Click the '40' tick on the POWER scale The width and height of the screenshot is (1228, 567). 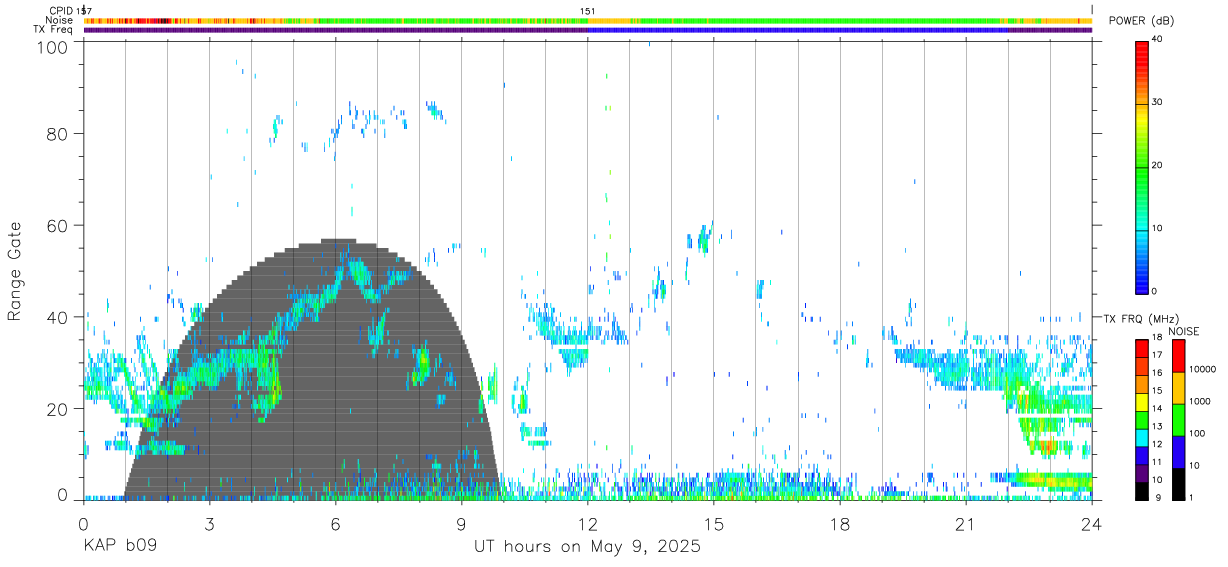point(1158,40)
